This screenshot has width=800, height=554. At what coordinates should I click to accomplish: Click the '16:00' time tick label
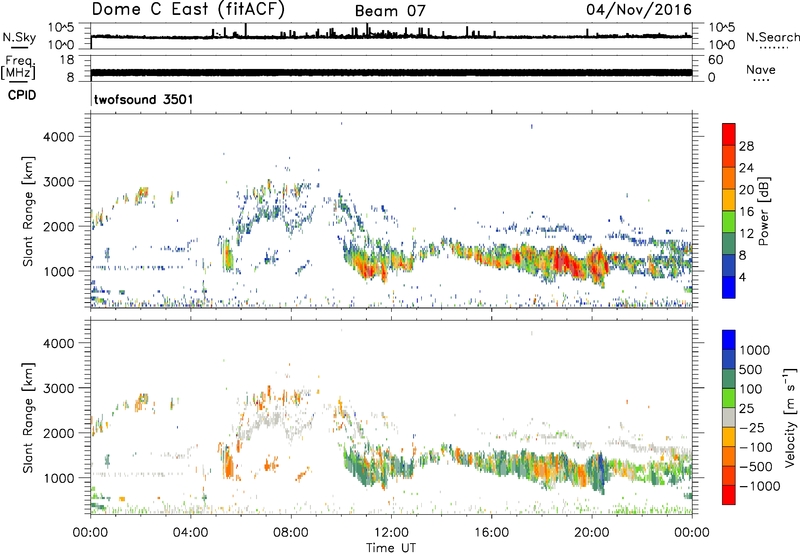[x=491, y=533]
